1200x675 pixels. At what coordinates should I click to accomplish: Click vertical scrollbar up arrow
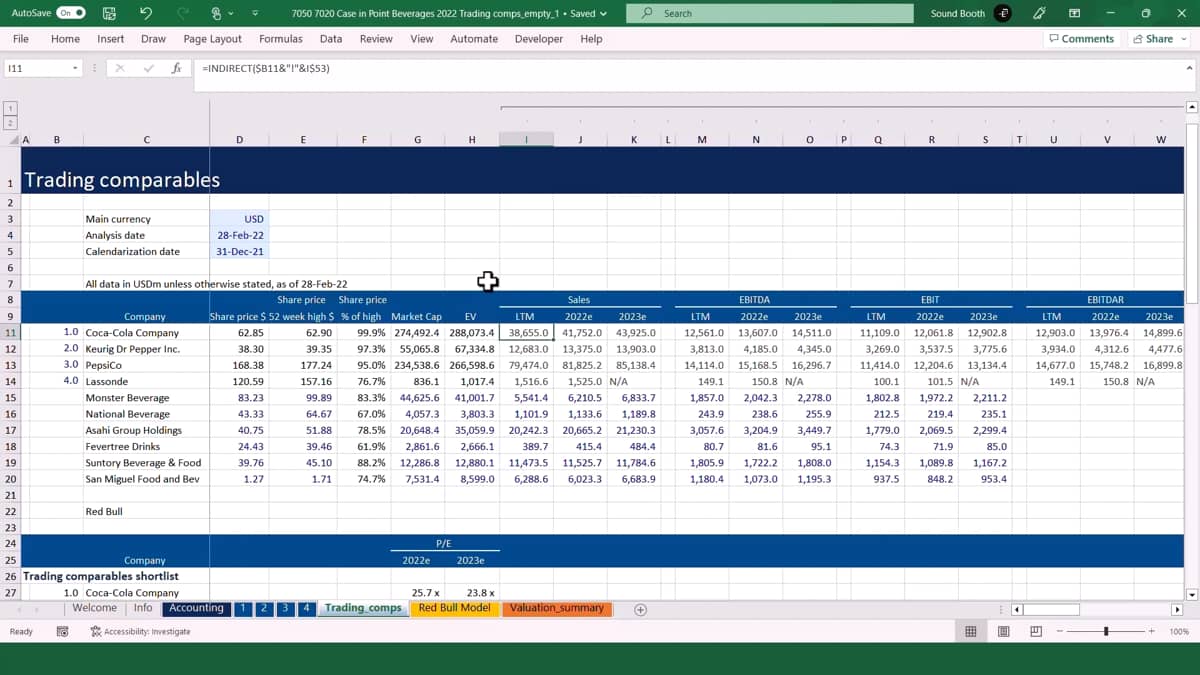[x=1191, y=107]
